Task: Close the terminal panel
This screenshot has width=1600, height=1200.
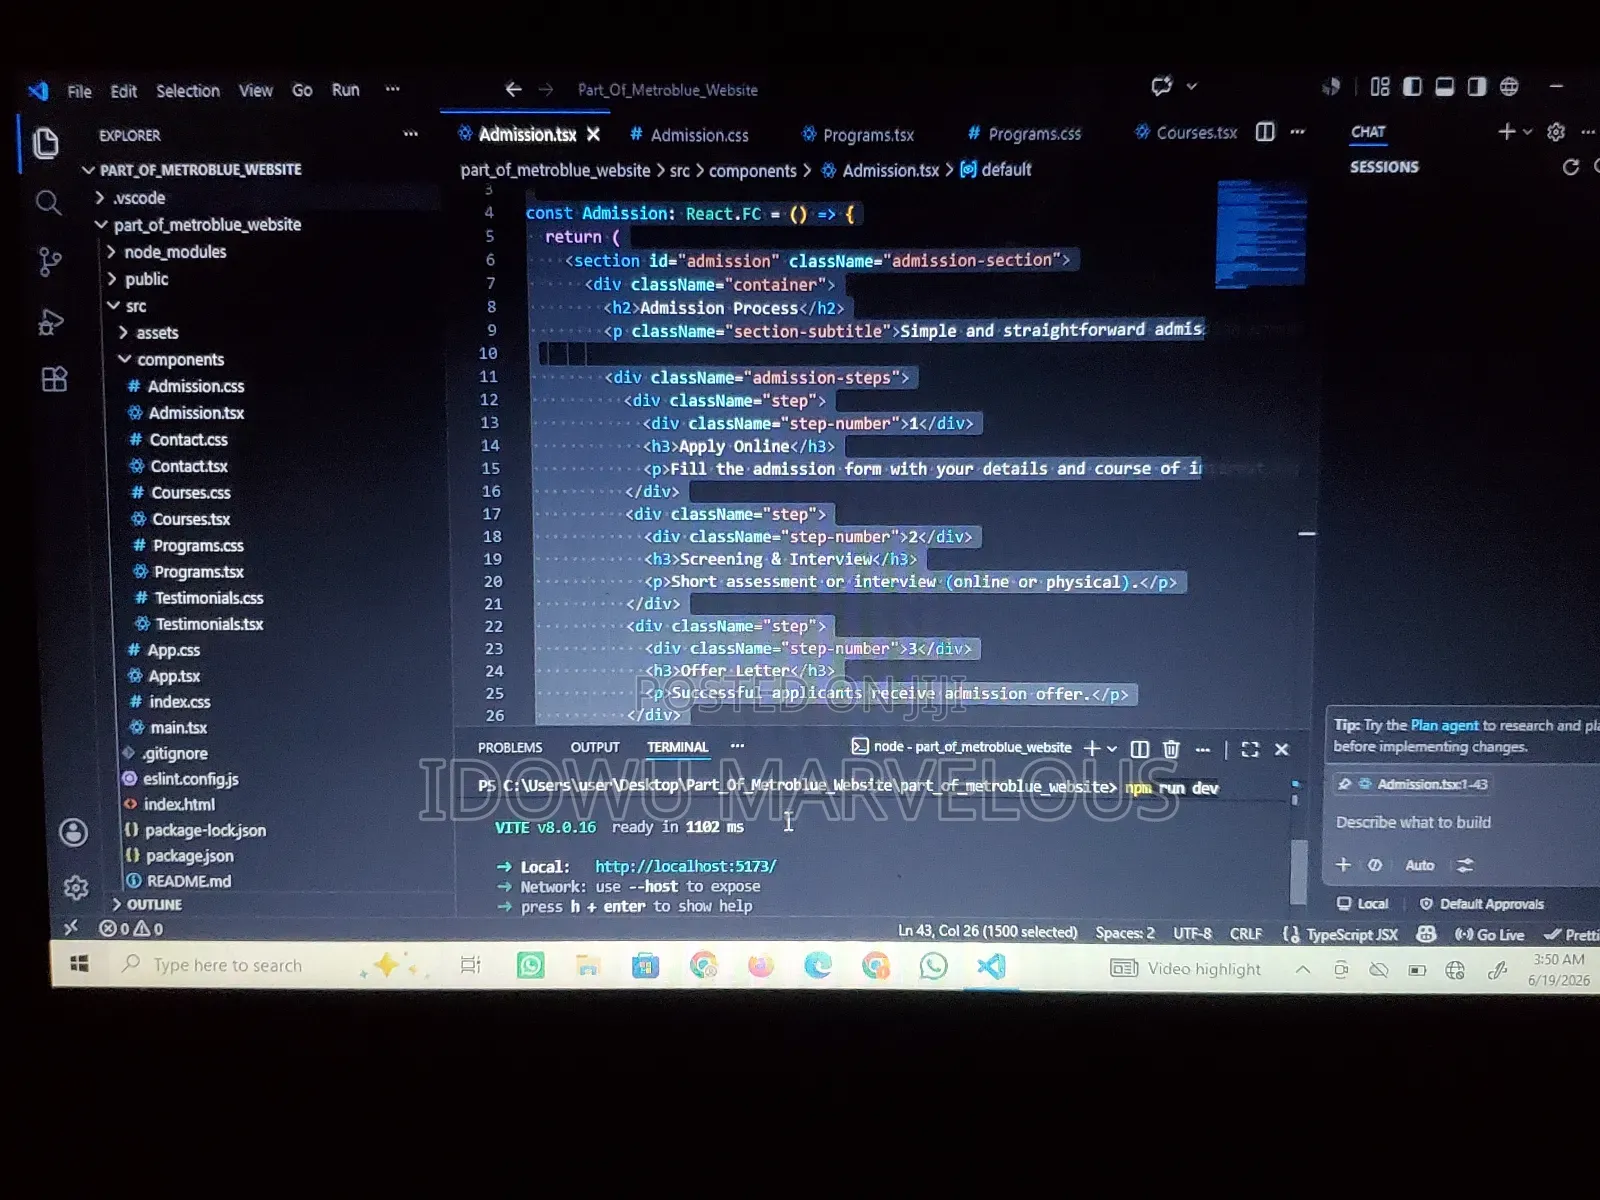Action: tap(1282, 749)
